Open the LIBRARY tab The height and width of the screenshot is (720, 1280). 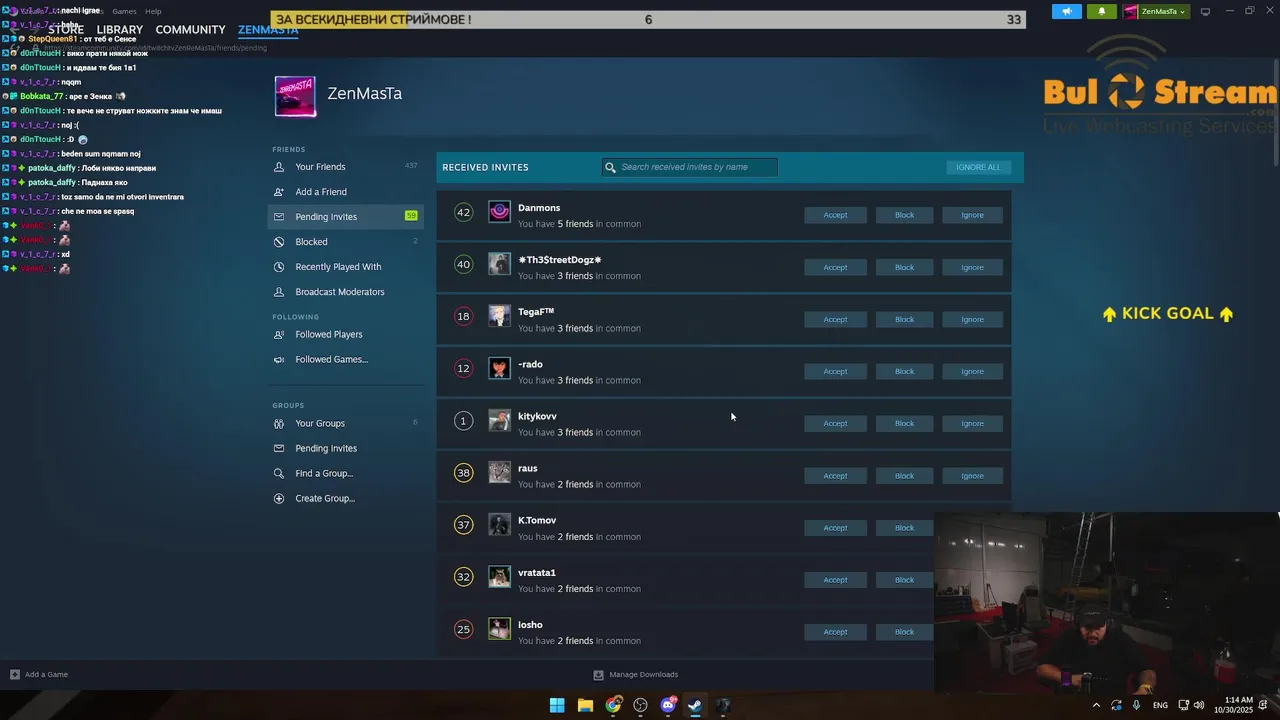(x=120, y=30)
